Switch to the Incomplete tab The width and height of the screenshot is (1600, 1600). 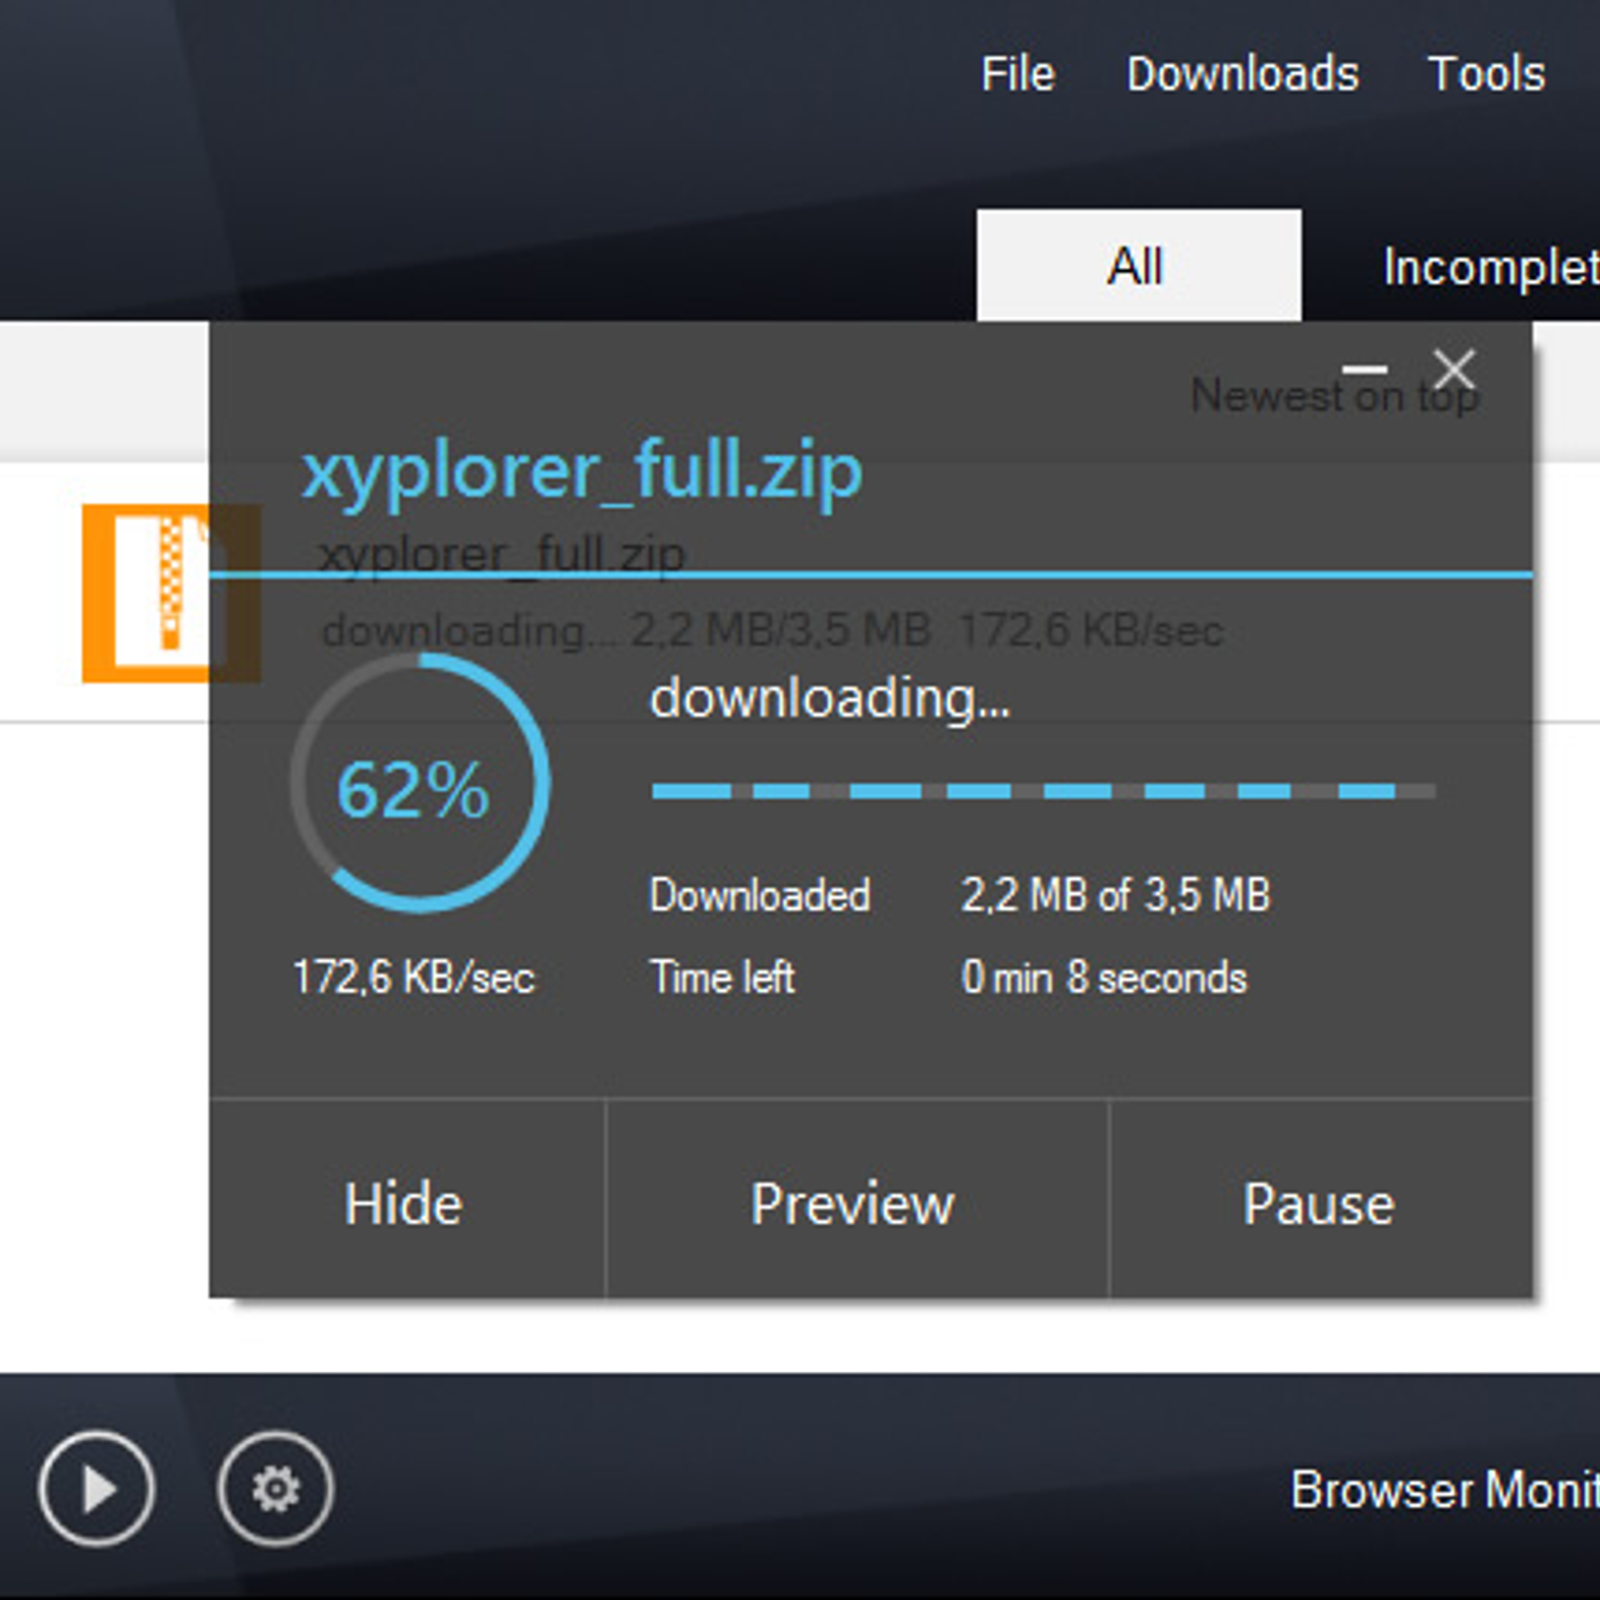click(x=1490, y=266)
